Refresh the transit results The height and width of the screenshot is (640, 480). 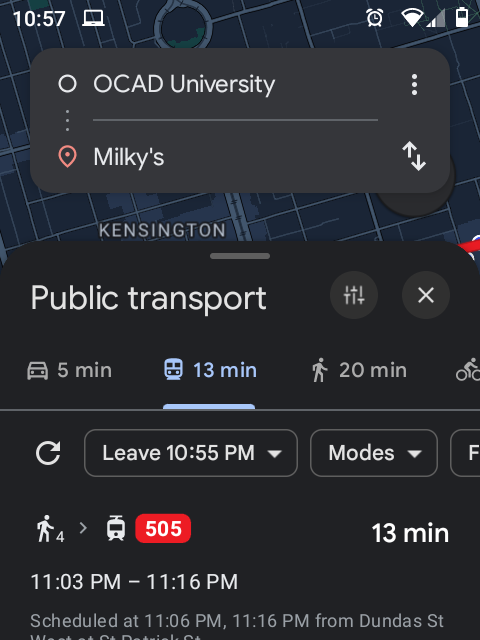[x=48, y=453]
